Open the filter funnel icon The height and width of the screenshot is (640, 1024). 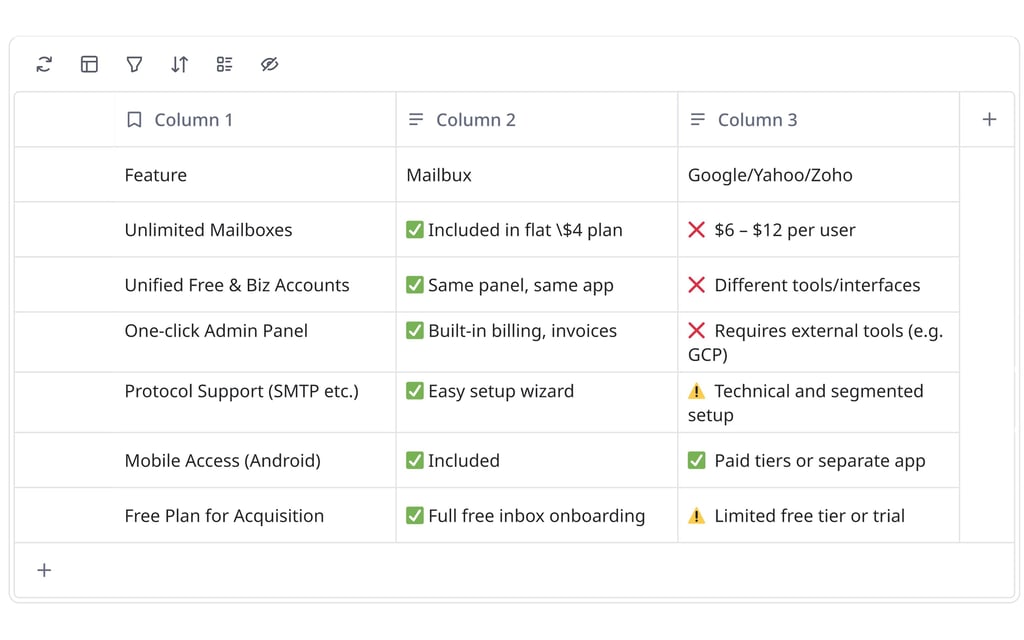(135, 64)
